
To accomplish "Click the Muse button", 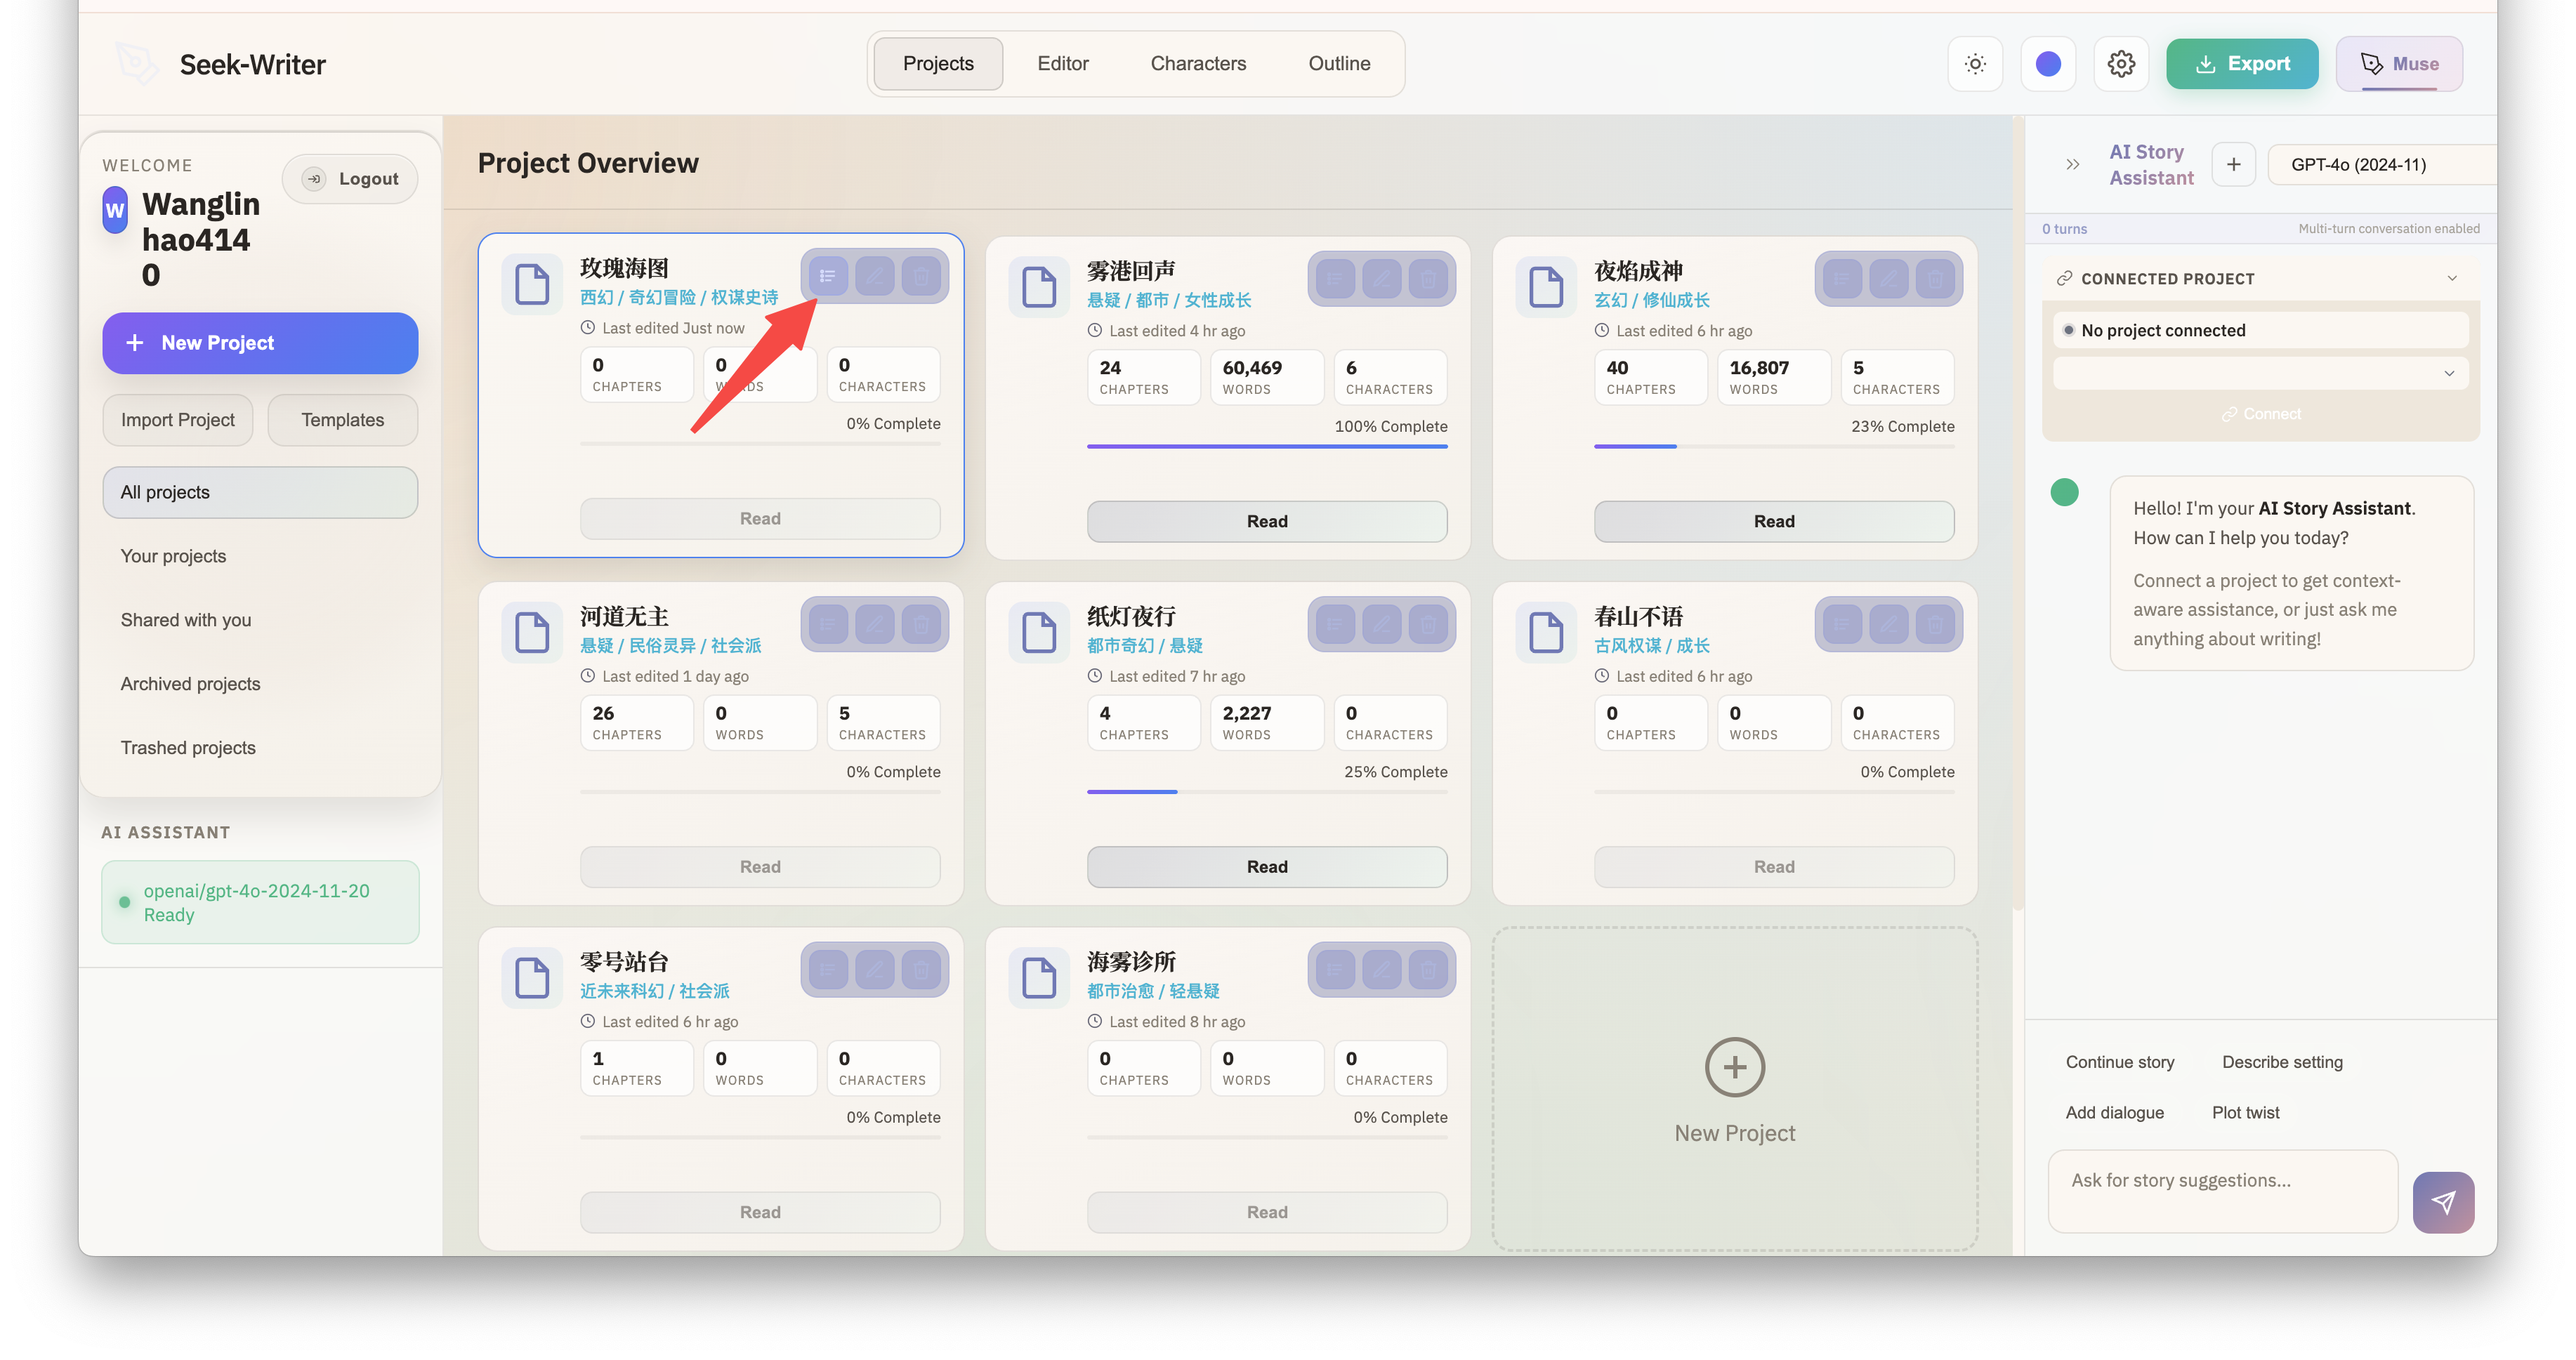I will 2399,64.
